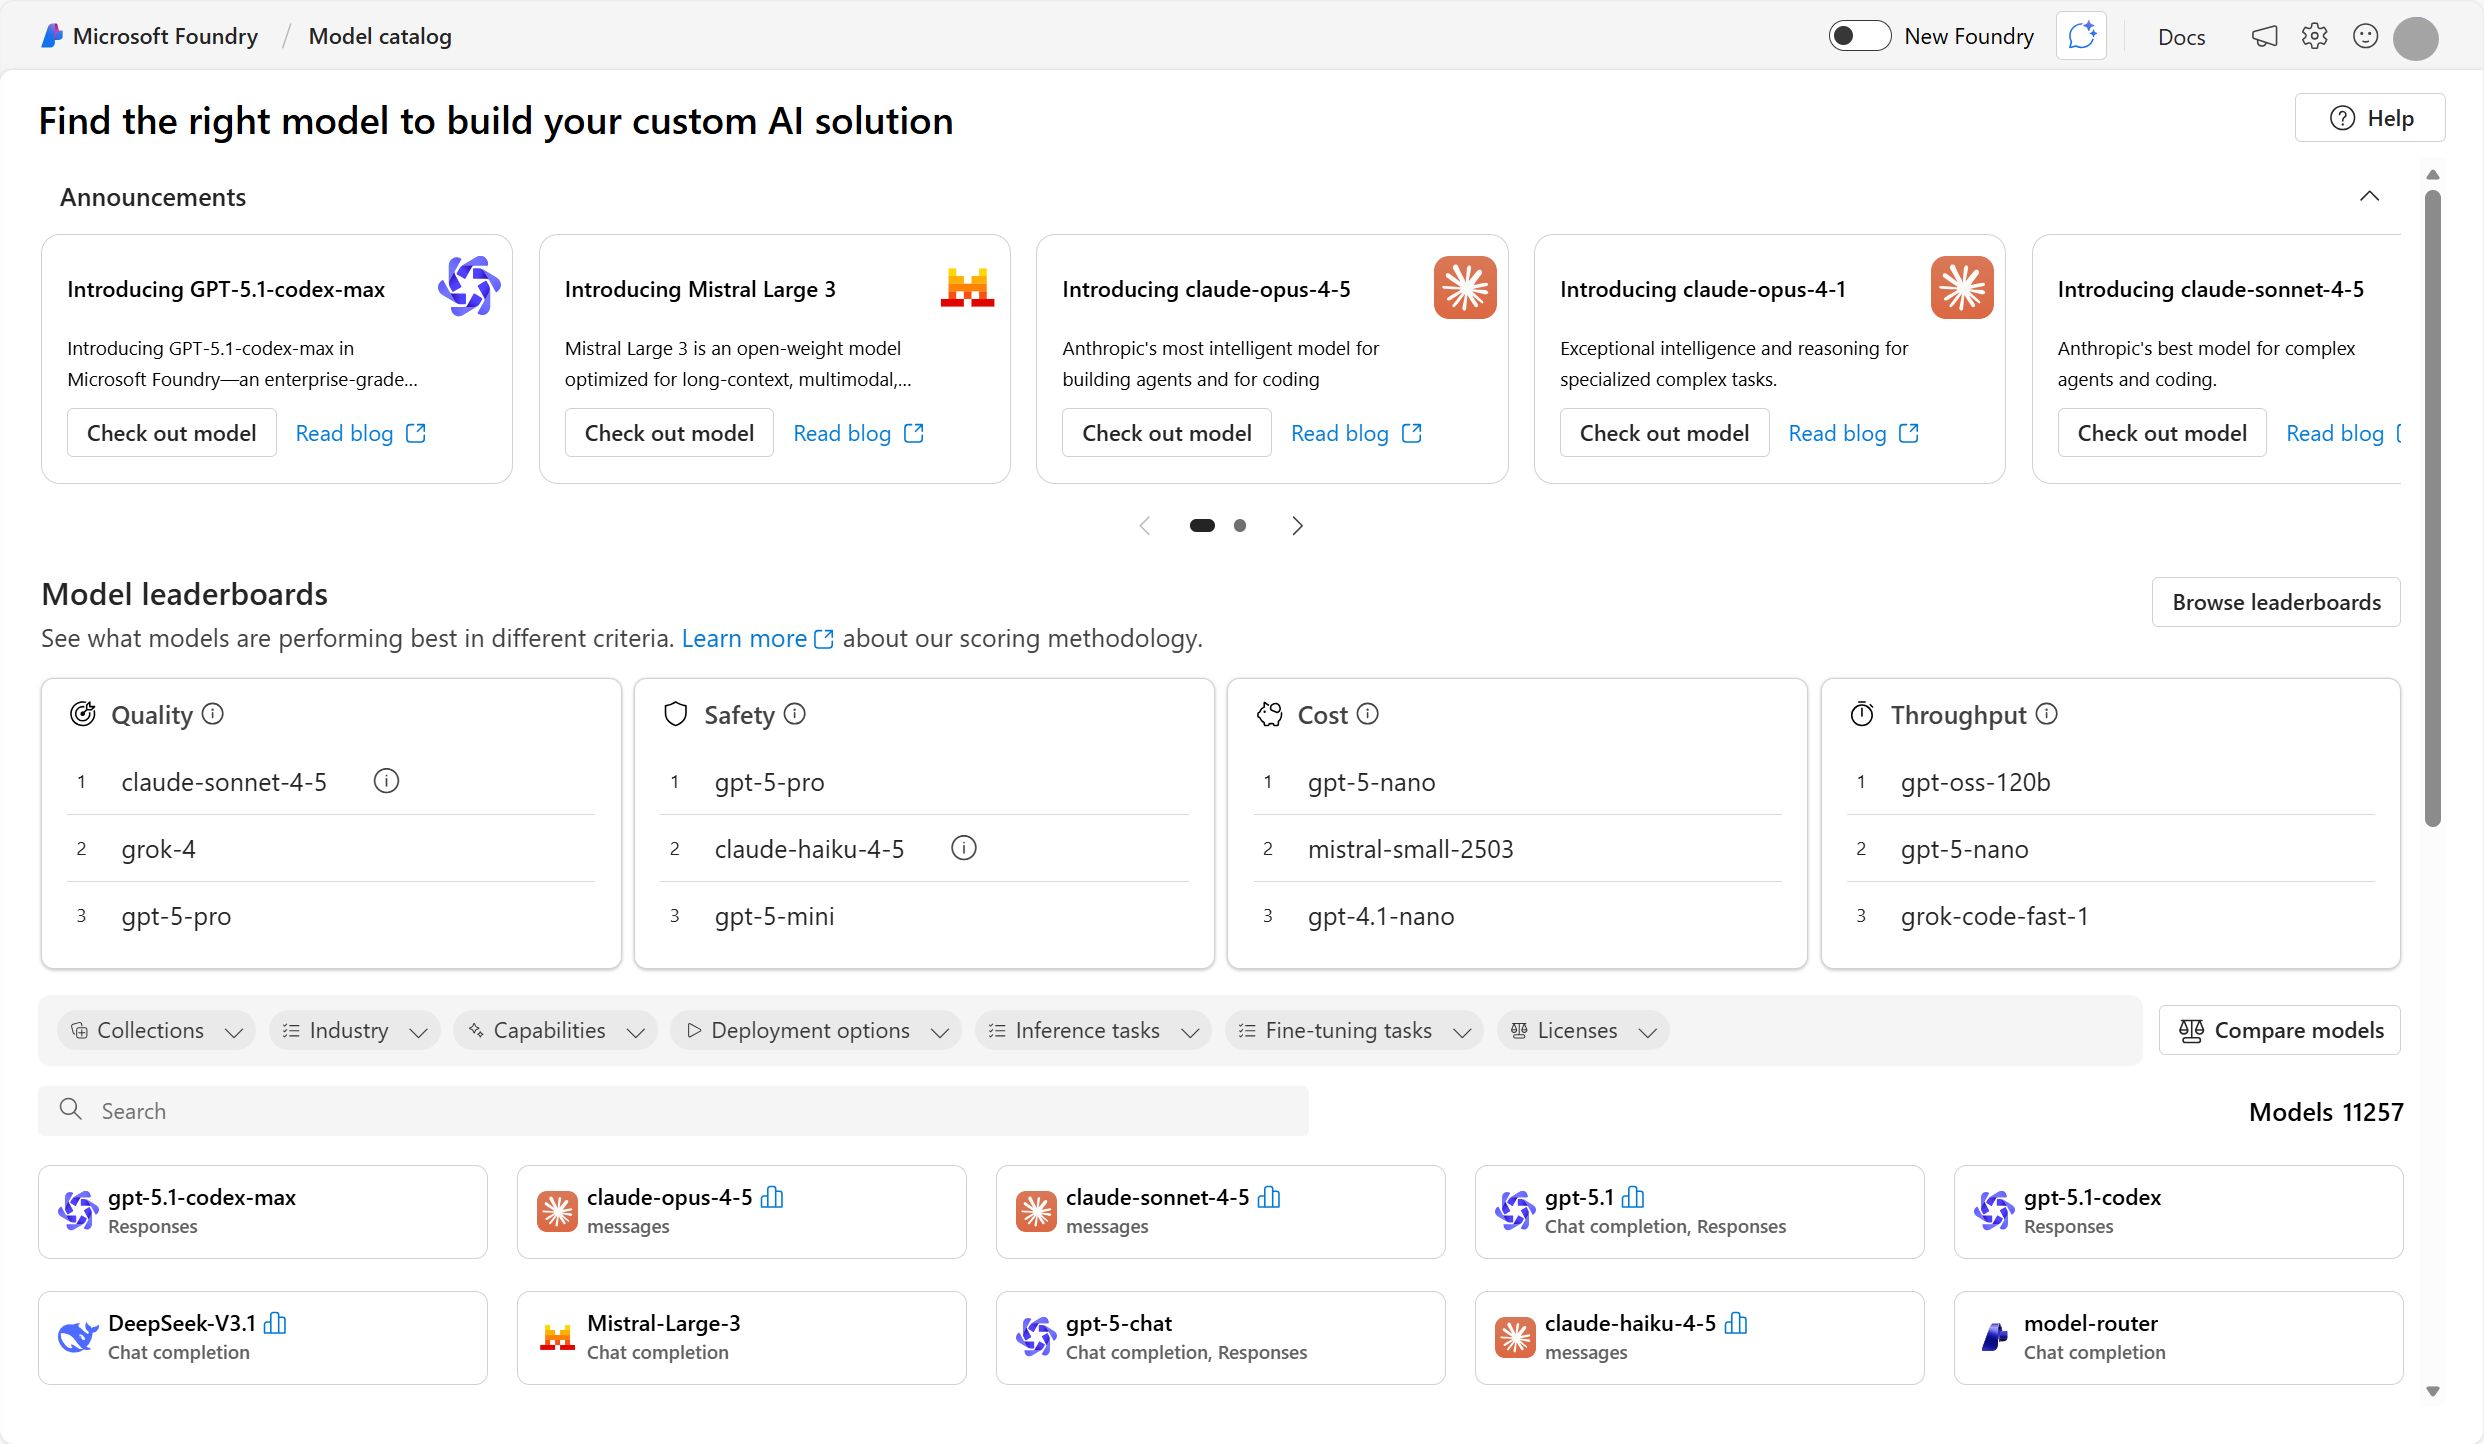Open the settings gear icon
Screen dimensions: 2484x1444
[x=2315, y=35]
